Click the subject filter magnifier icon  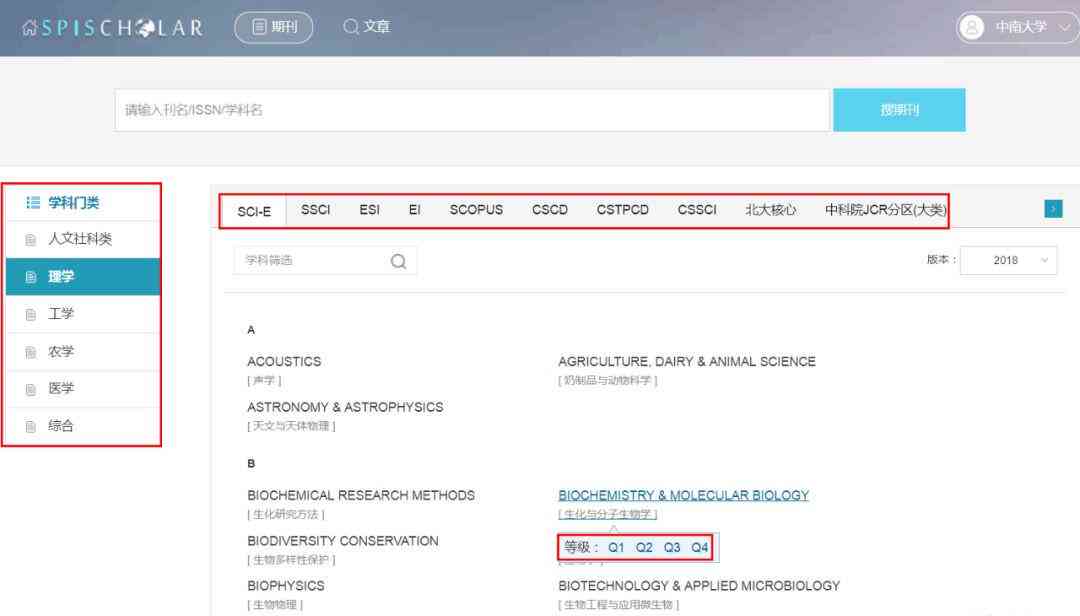pyautogui.click(x=398, y=261)
